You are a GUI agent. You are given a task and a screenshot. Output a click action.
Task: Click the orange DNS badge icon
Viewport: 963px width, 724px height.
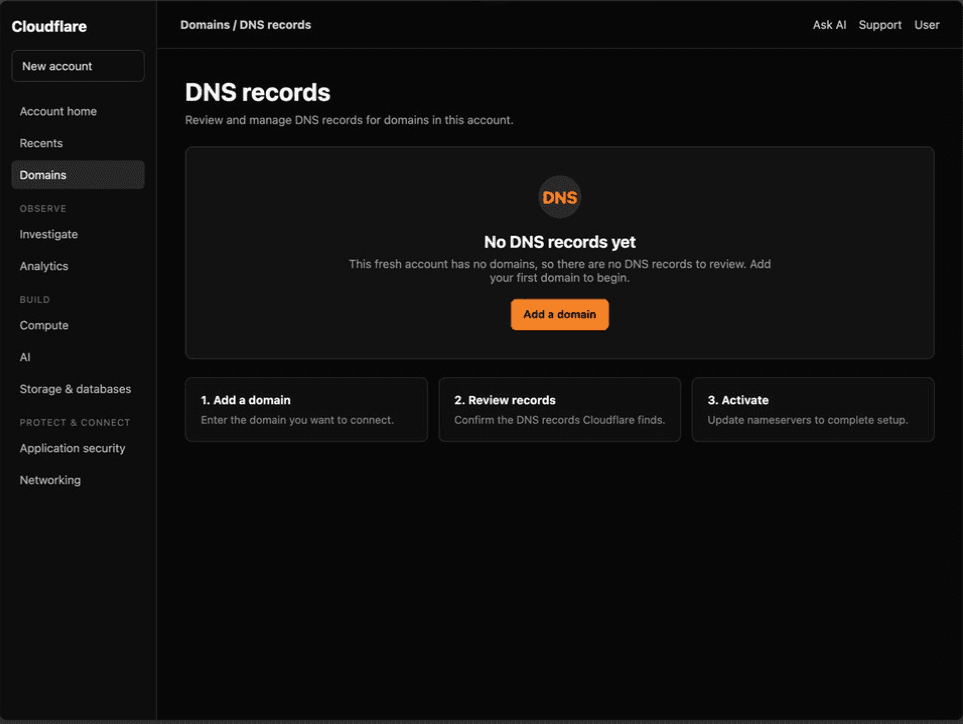tap(559, 197)
